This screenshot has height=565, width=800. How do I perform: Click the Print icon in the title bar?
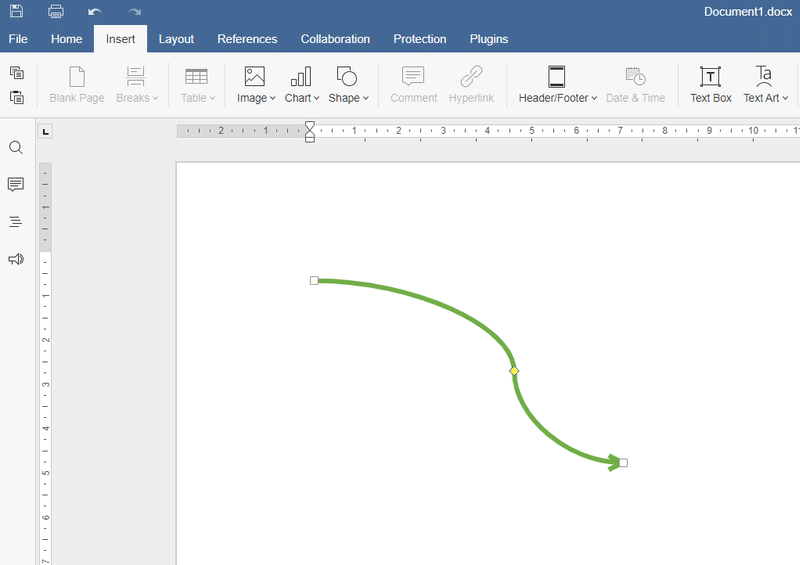pyautogui.click(x=56, y=11)
